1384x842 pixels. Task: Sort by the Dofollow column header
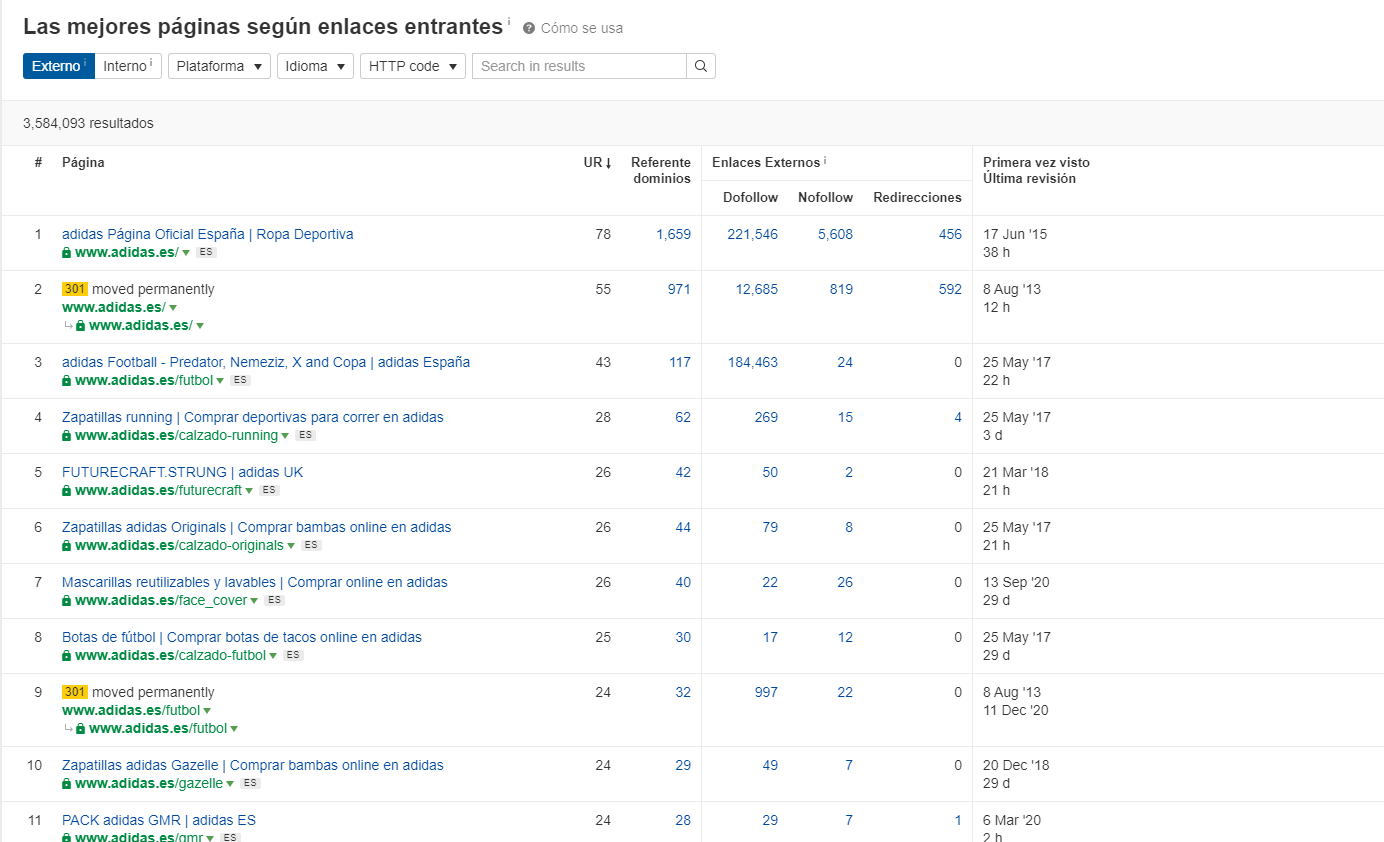(x=750, y=198)
